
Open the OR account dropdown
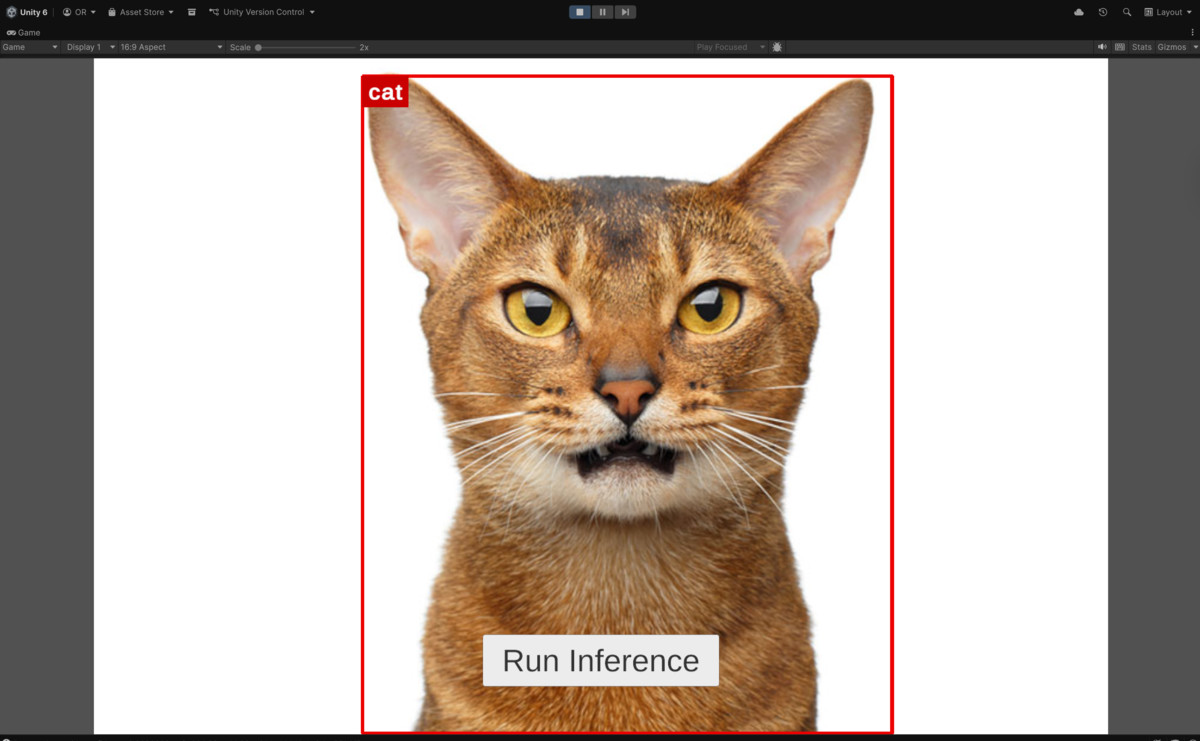click(x=79, y=12)
